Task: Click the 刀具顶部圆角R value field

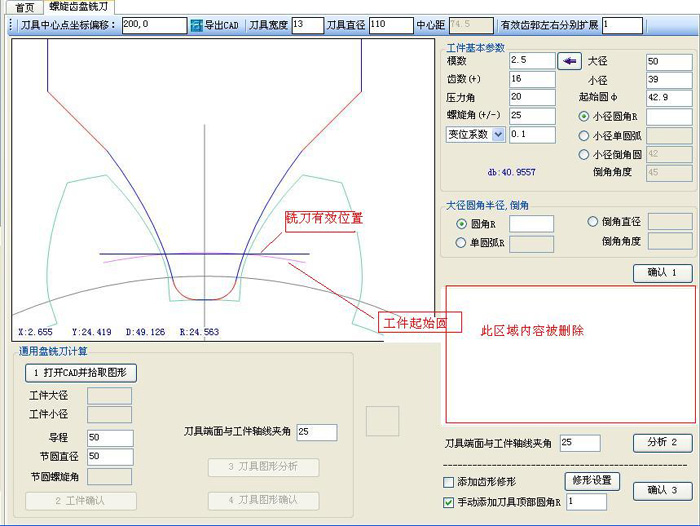Action: pyautogui.click(x=587, y=502)
